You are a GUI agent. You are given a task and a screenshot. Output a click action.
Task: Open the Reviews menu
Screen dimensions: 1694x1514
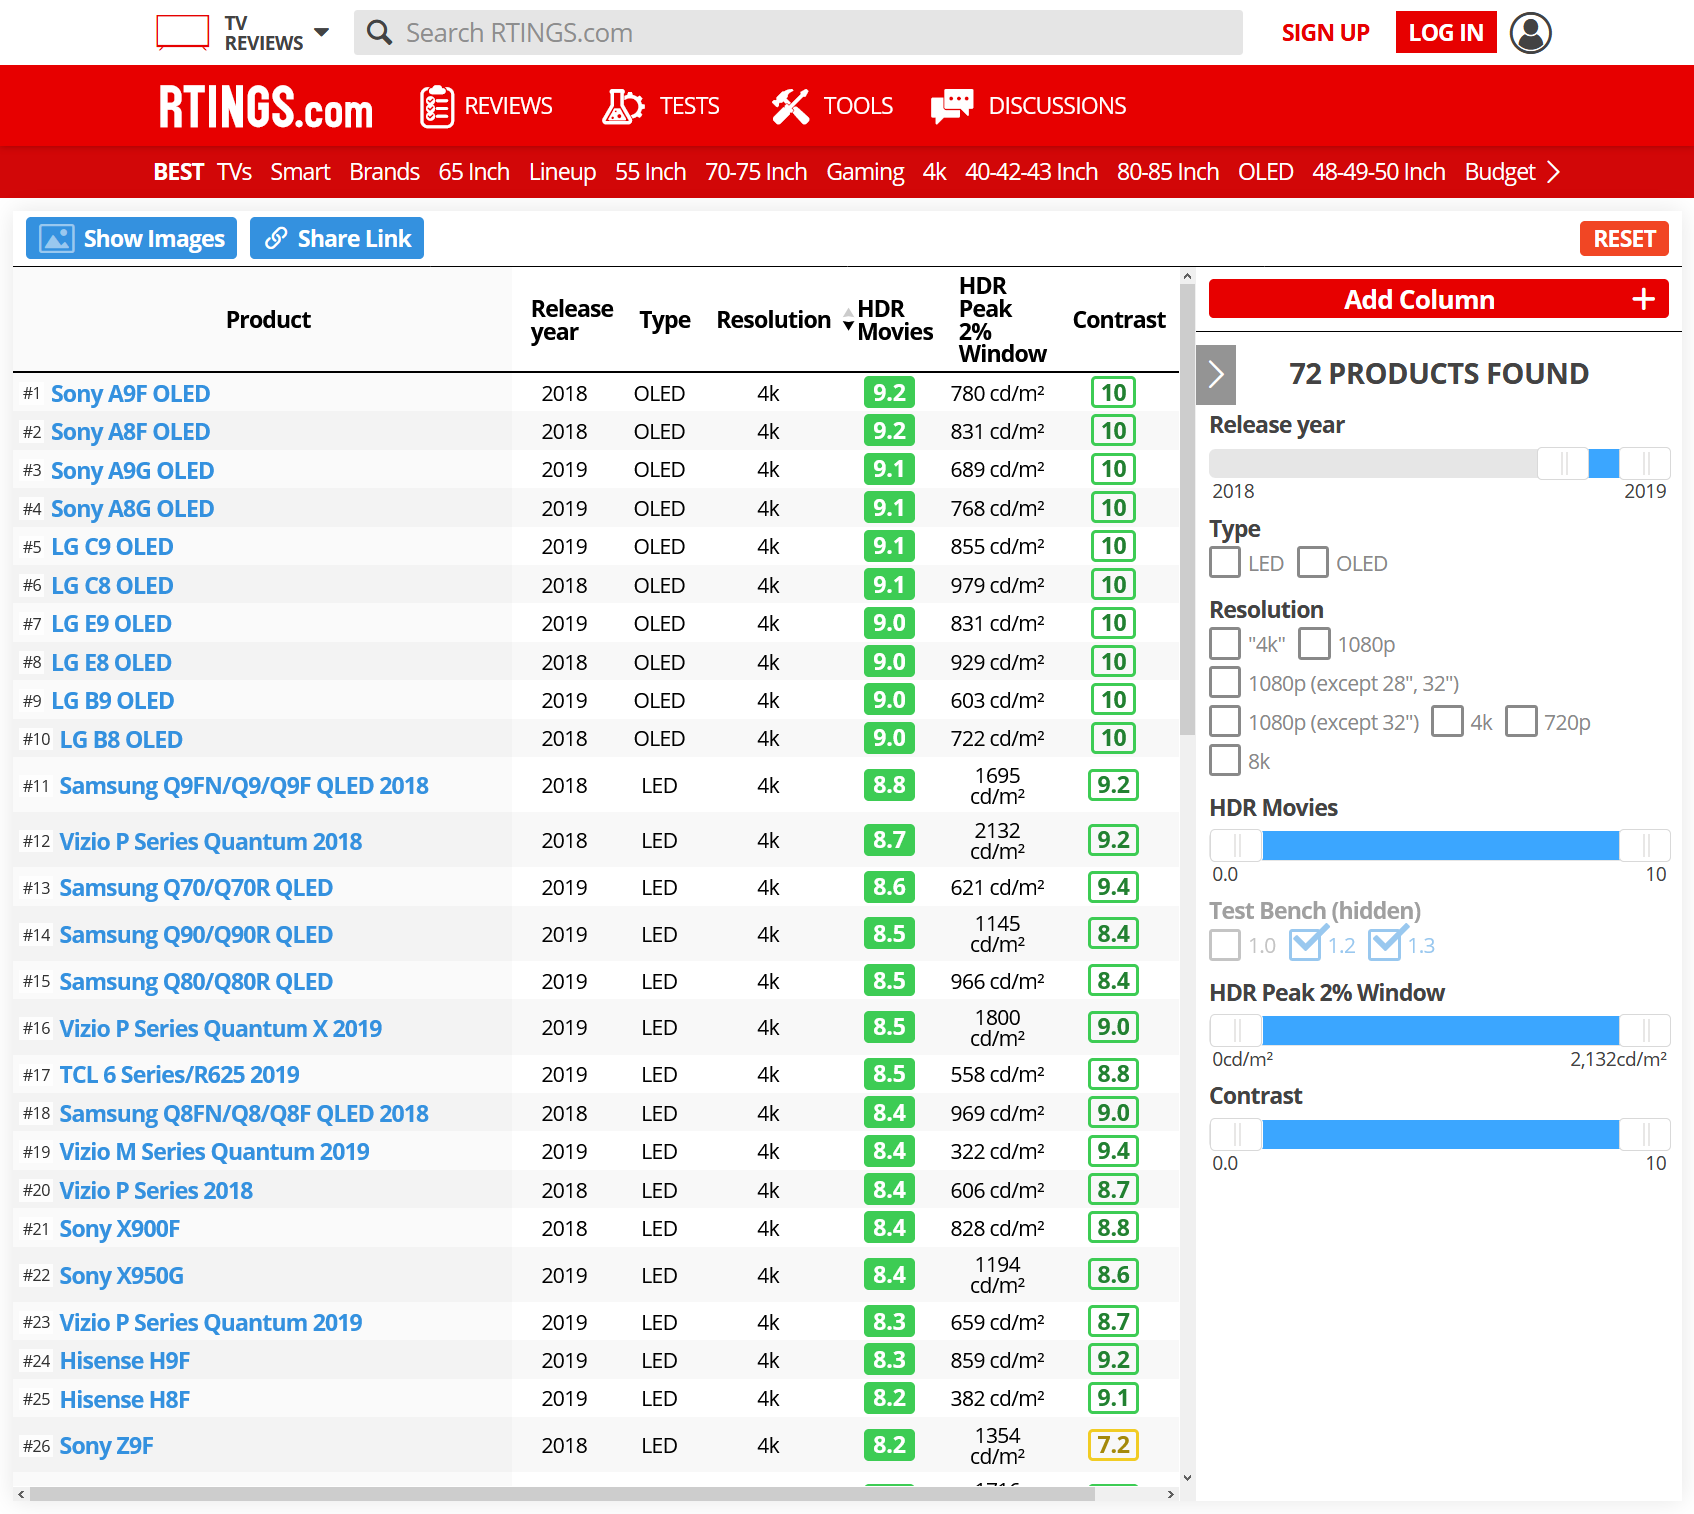486,106
